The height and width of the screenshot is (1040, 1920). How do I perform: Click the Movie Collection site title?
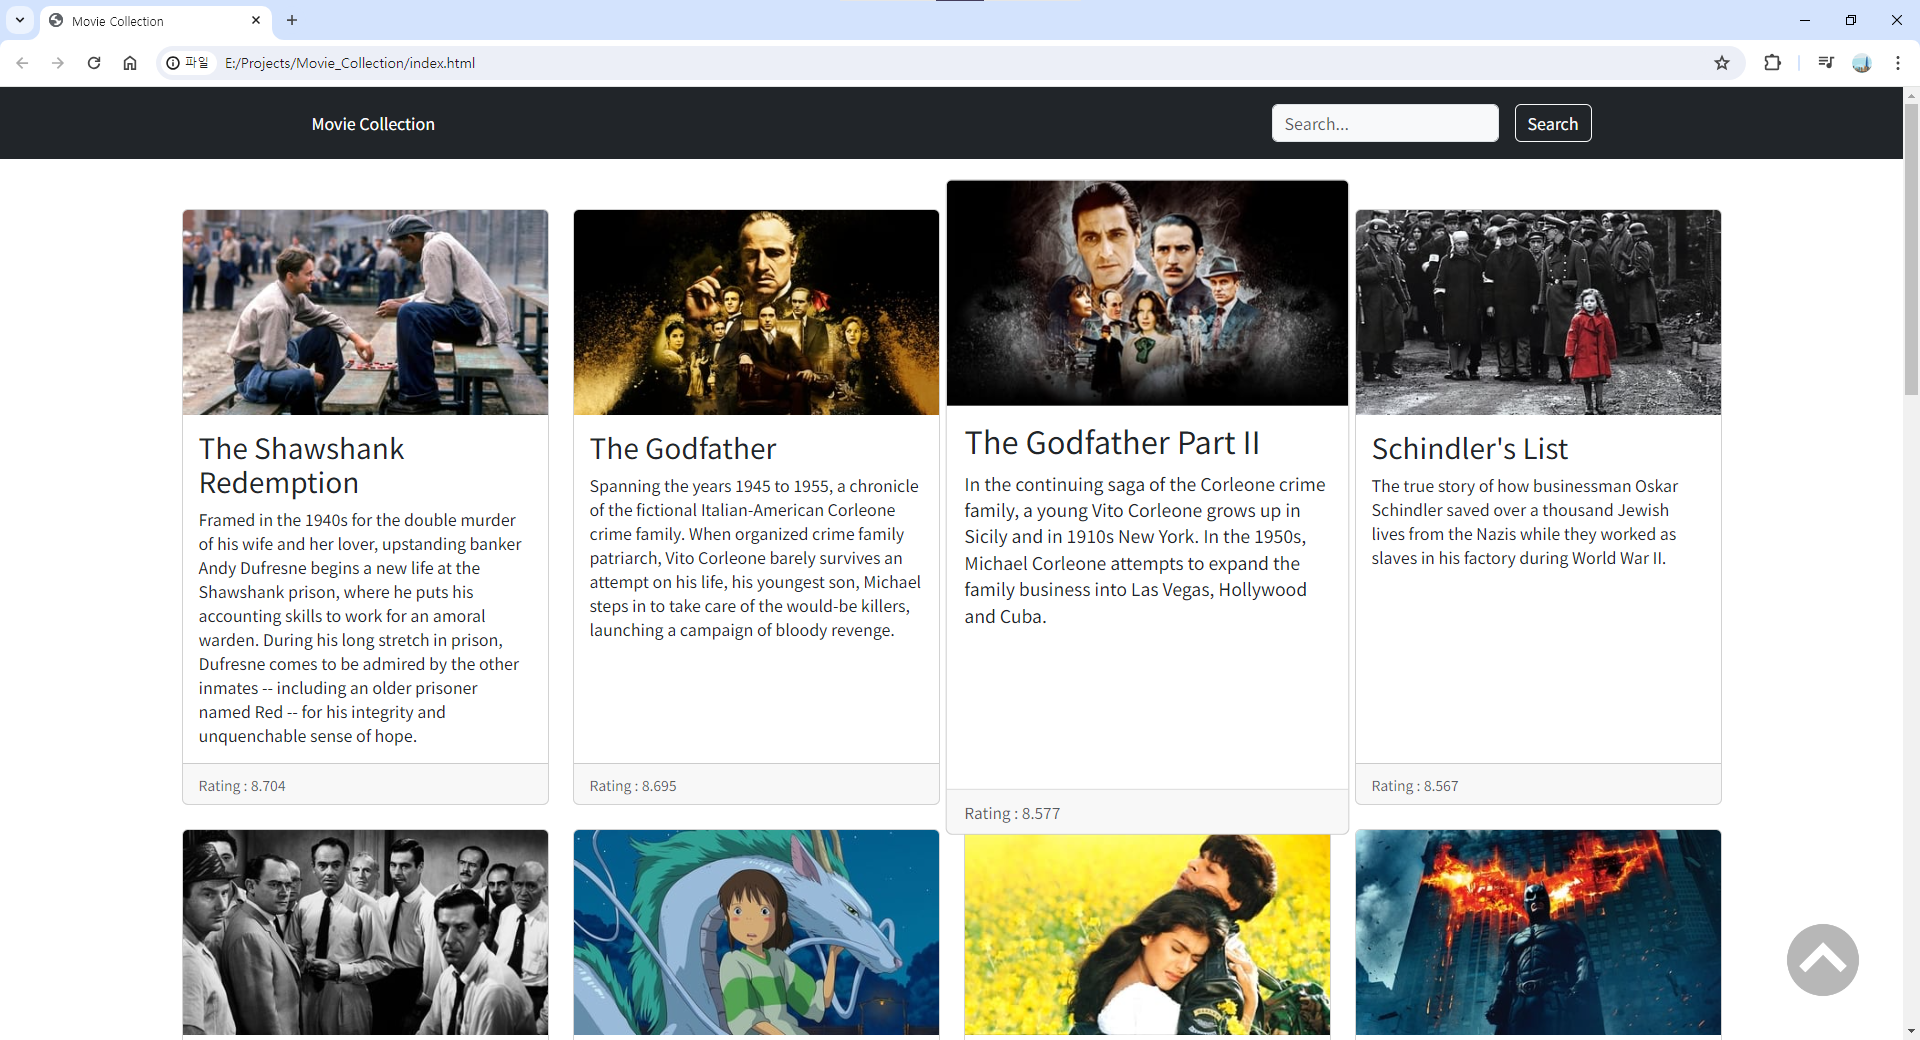tap(372, 123)
